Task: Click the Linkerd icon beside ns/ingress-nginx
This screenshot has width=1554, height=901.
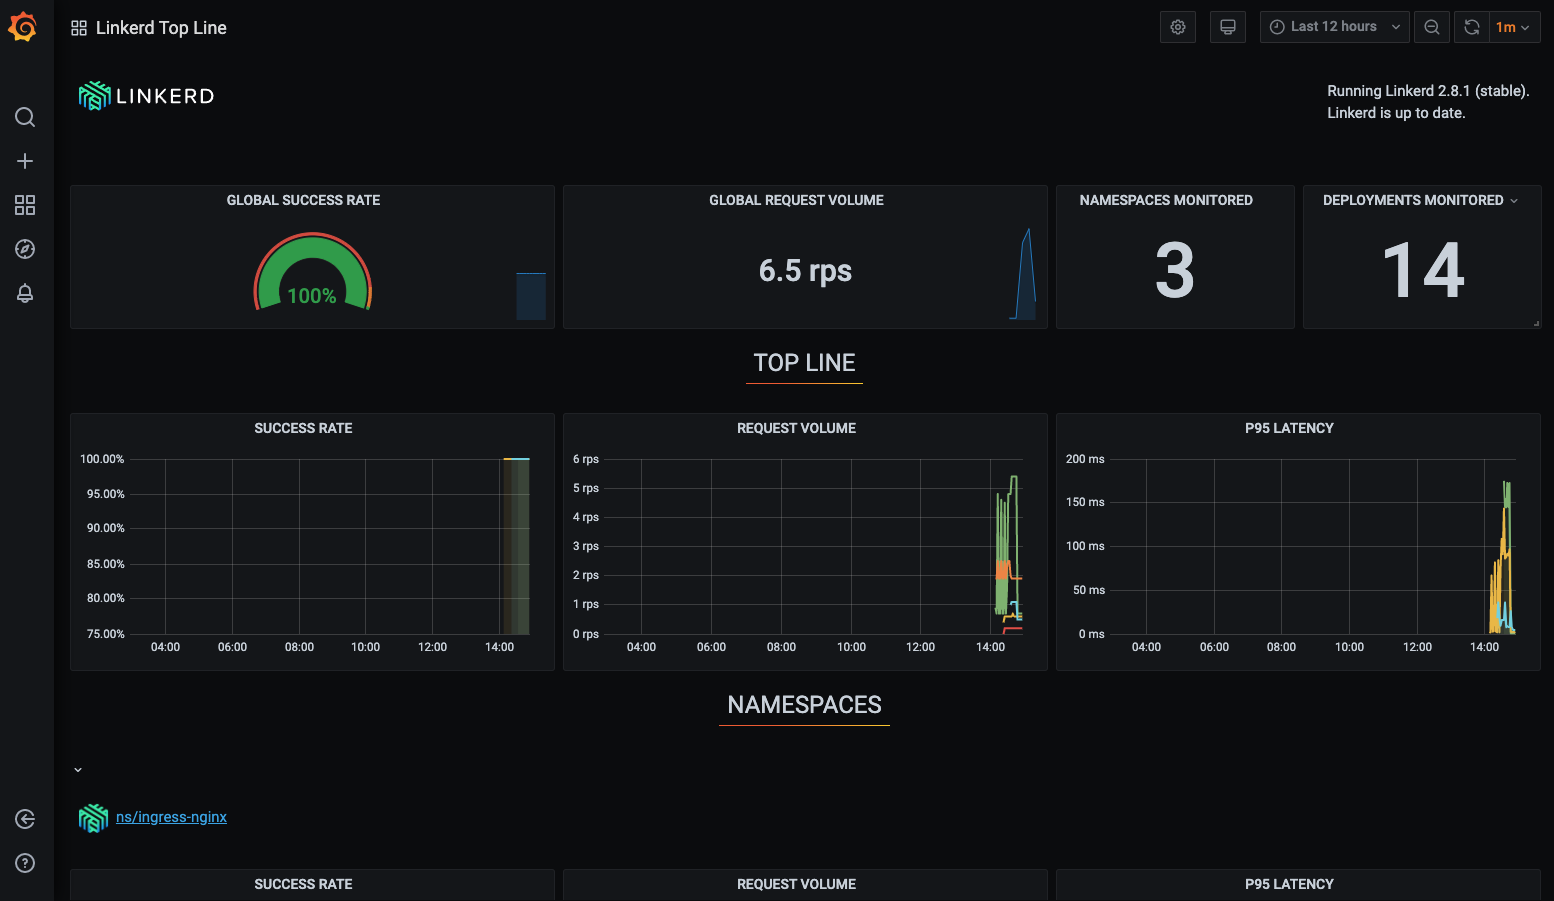Action: tap(93, 818)
